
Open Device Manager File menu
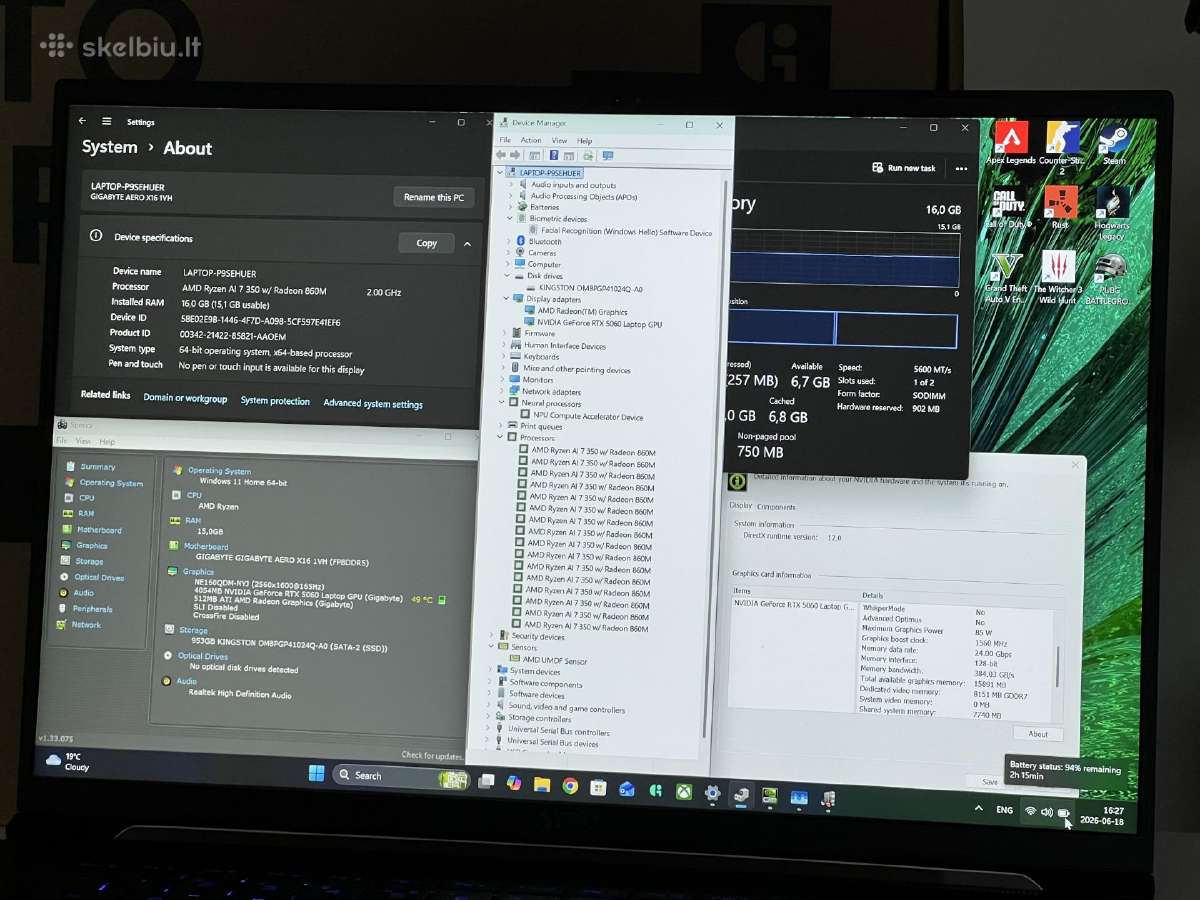click(505, 140)
